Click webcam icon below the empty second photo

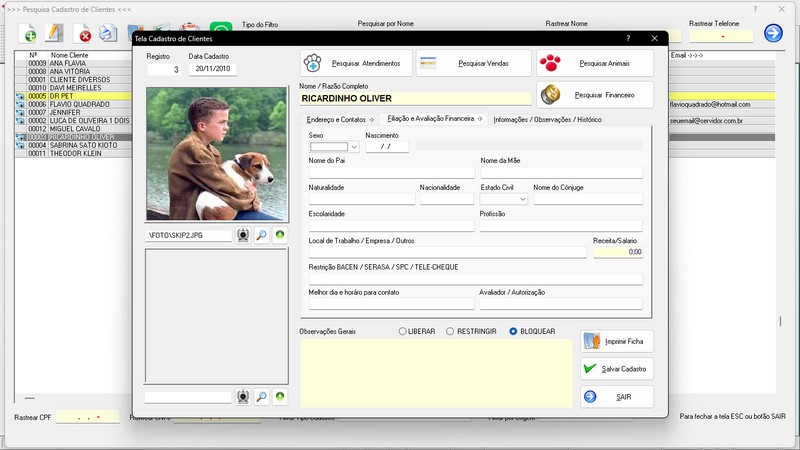tap(243, 396)
